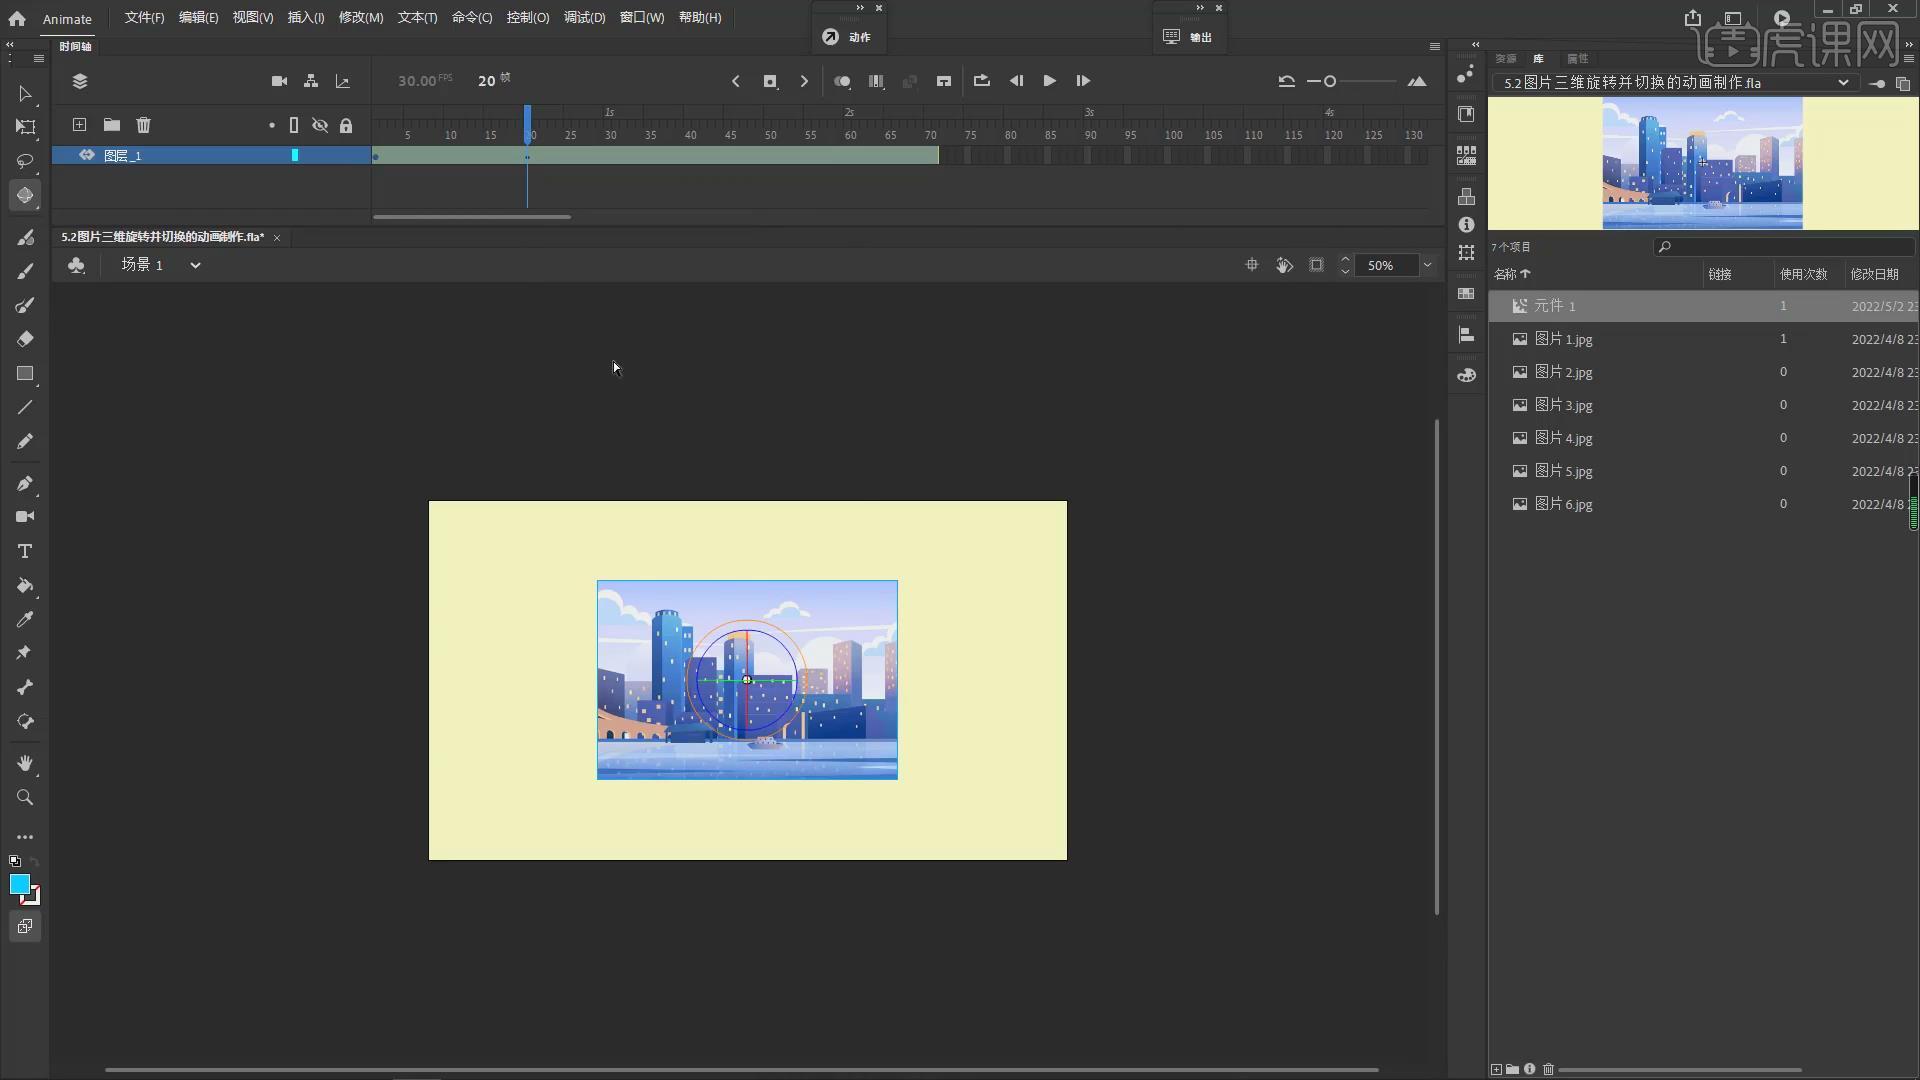Select the Rectangle tool

coord(25,373)
